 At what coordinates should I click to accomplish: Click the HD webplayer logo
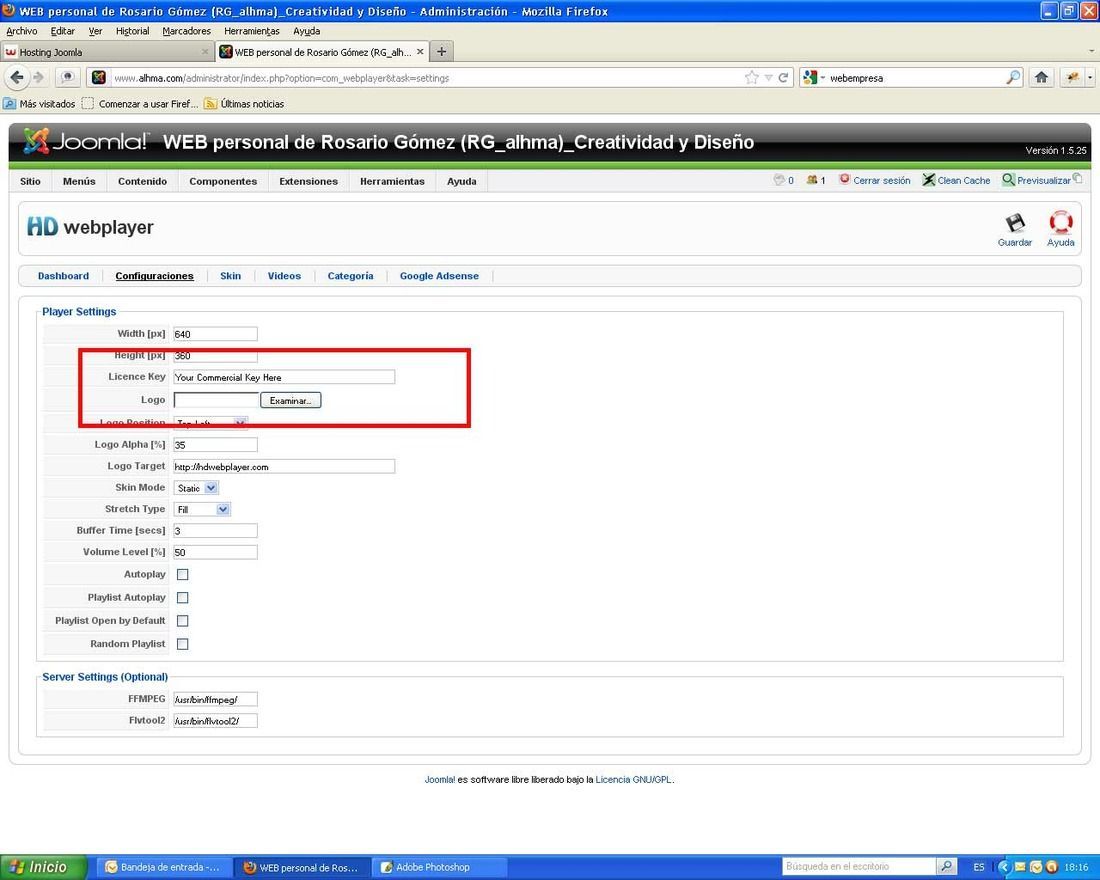90,227
